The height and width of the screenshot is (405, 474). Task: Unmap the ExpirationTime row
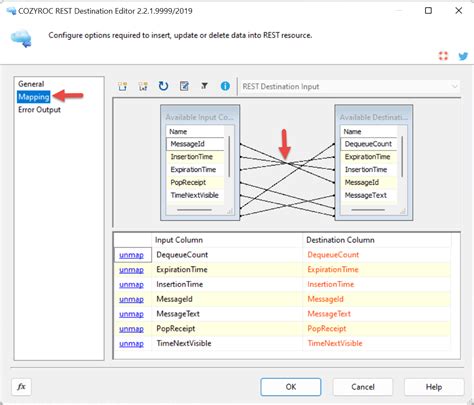[131, 270]
